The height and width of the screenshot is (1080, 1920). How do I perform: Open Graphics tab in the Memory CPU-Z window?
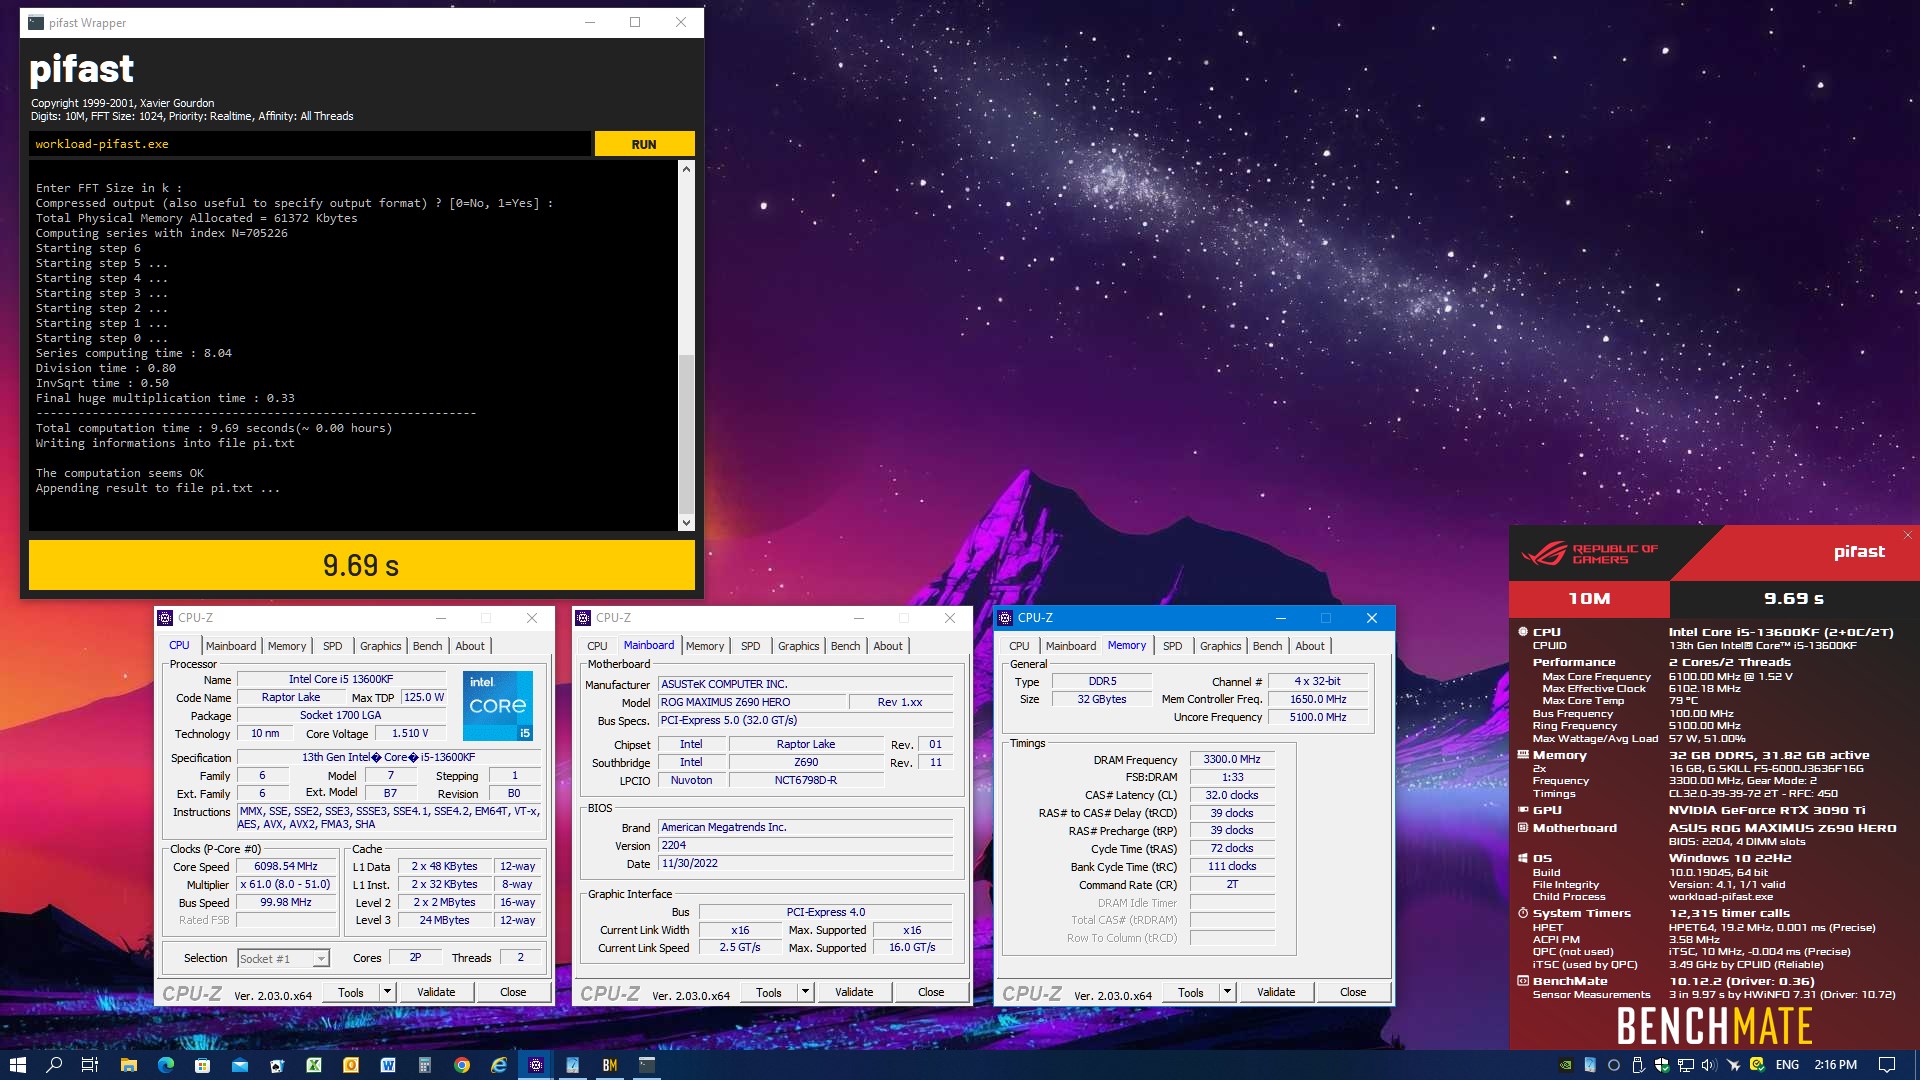coord(1220,646)
